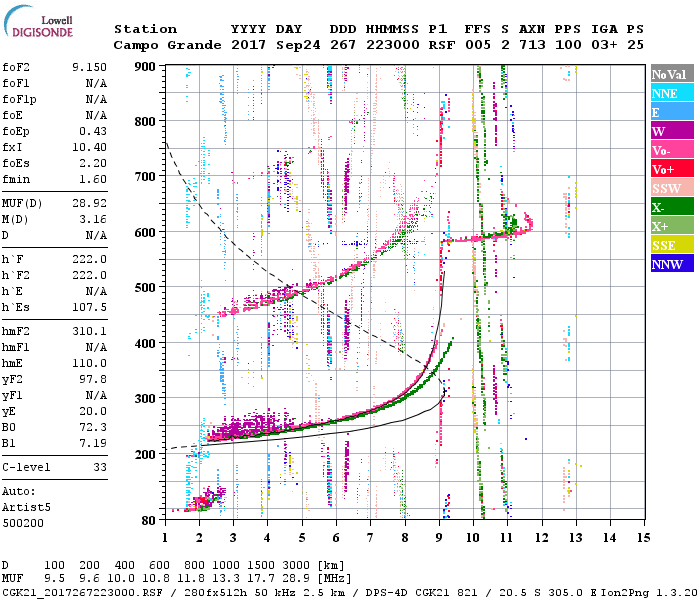The image size is (700, 600).
Task: Select the 900 km height axis label
Action: coord(146,66)
